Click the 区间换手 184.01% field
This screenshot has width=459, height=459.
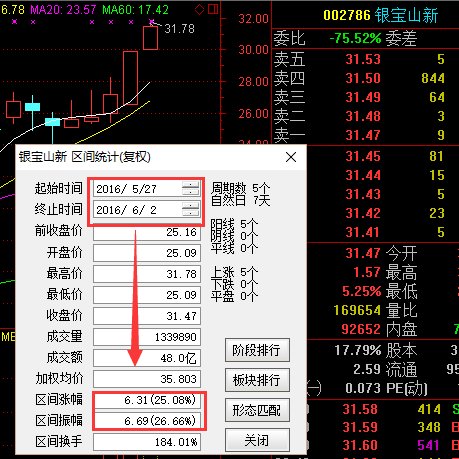coord(147,442)
